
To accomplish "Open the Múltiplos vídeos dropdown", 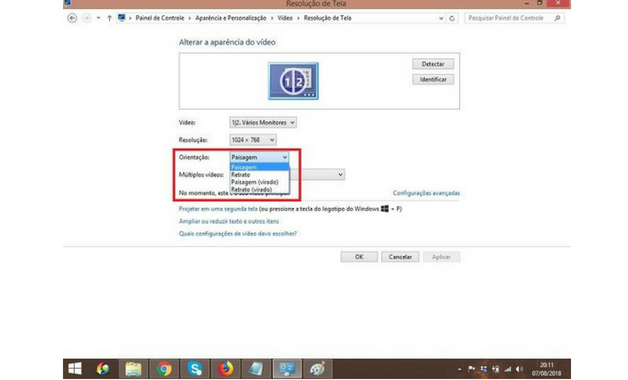I will click(x=316, y=175).
